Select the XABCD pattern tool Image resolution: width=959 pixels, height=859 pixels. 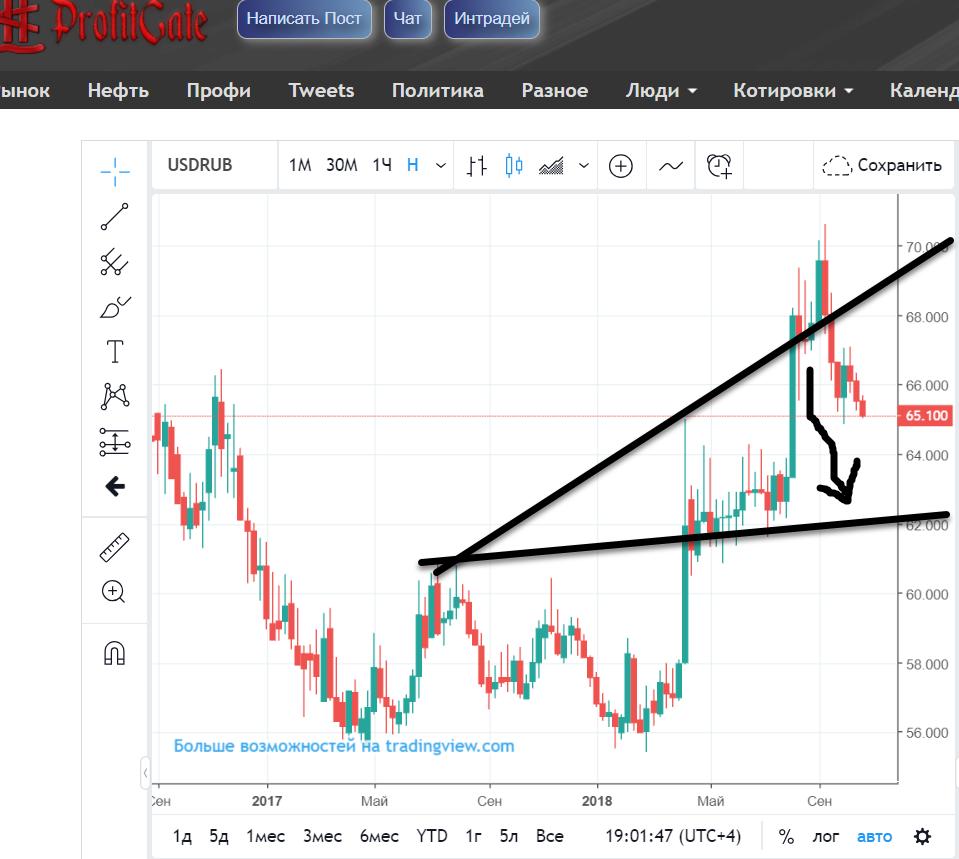tap(115, 396)
